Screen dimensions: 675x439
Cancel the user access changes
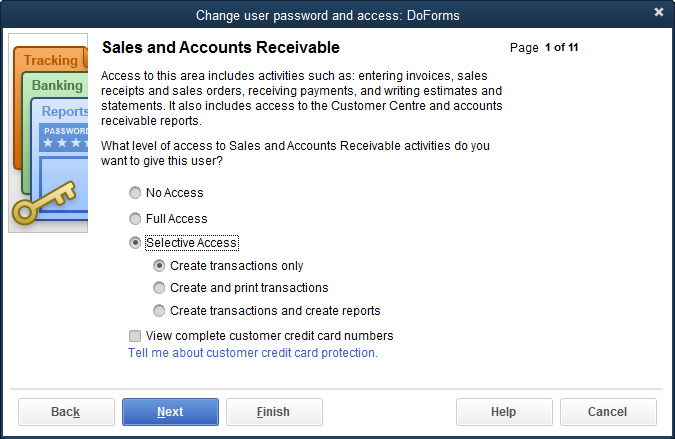pos(608,412)
